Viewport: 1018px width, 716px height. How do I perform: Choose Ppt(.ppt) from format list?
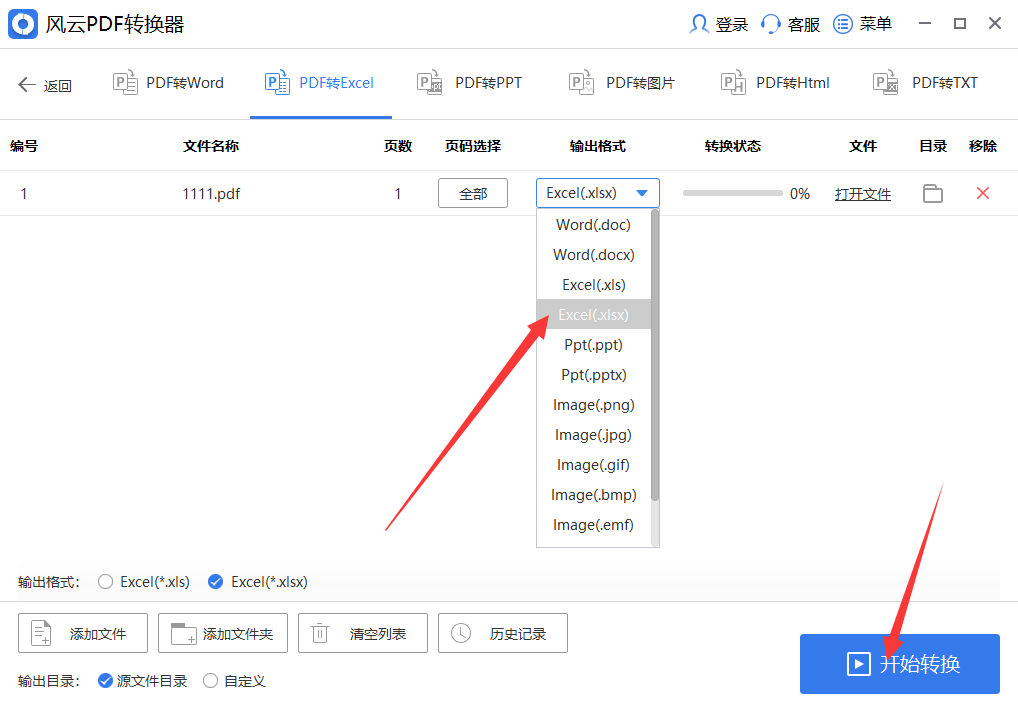pos(593,345)
